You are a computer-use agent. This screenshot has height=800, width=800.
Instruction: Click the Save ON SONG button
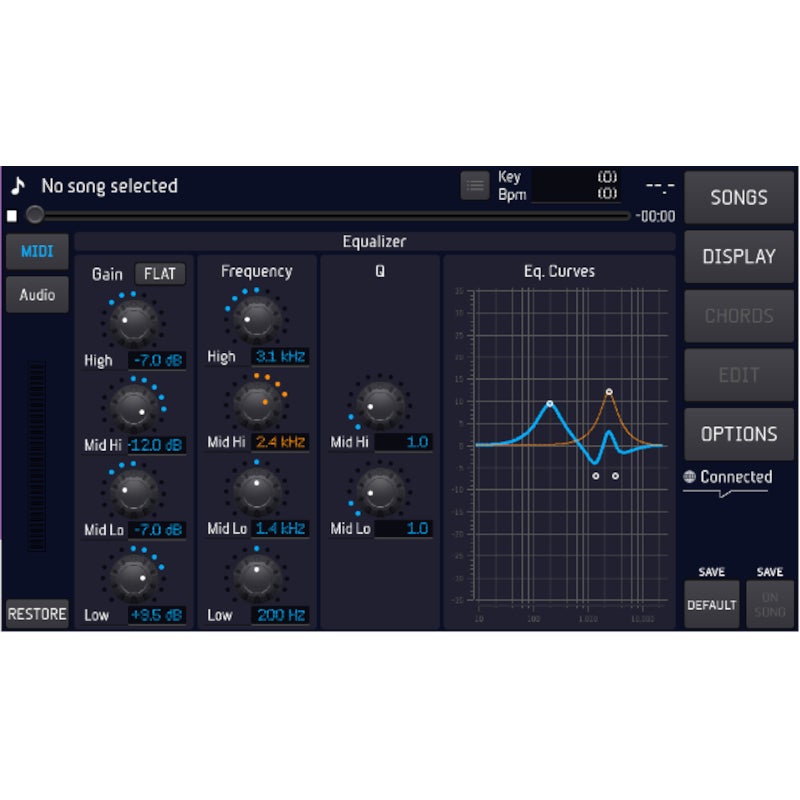coord(770,605)
